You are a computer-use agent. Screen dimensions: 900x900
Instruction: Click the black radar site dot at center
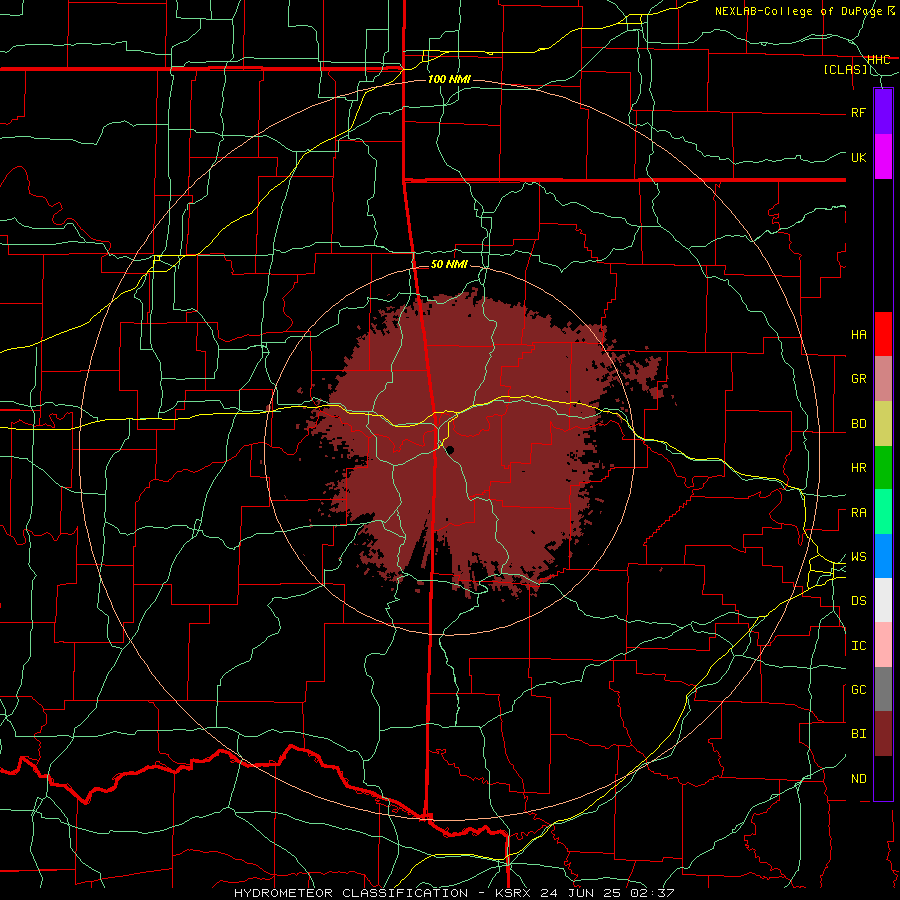click(x=451, y=449)
